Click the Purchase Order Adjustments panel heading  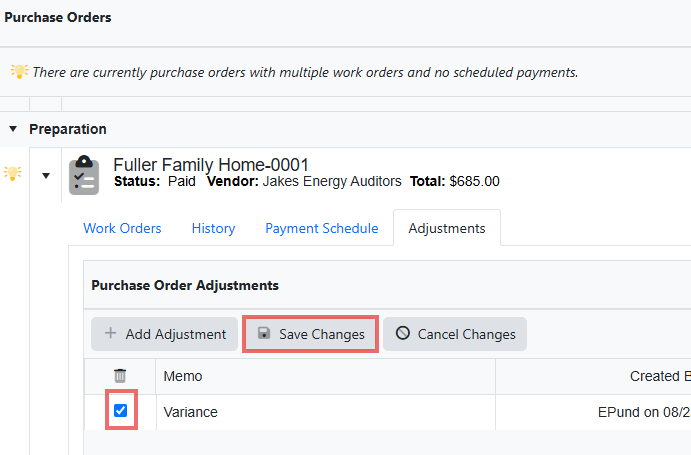click(x=185, y=285)
